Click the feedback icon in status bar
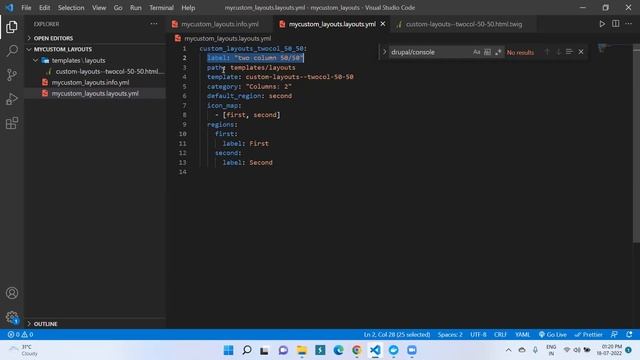 point(614,334)
